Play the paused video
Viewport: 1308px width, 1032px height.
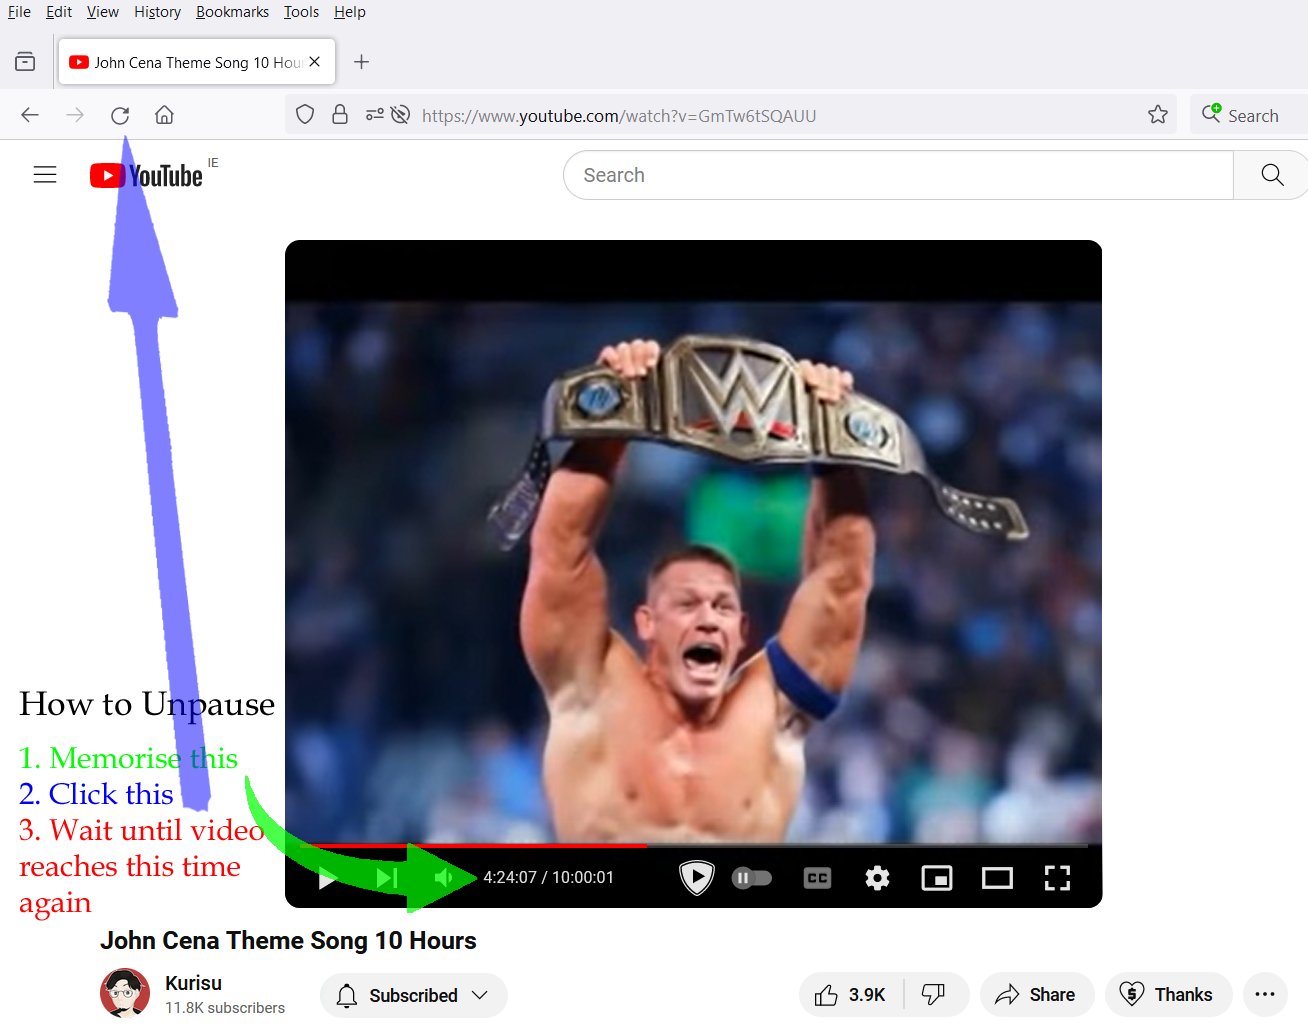point(327,878)
